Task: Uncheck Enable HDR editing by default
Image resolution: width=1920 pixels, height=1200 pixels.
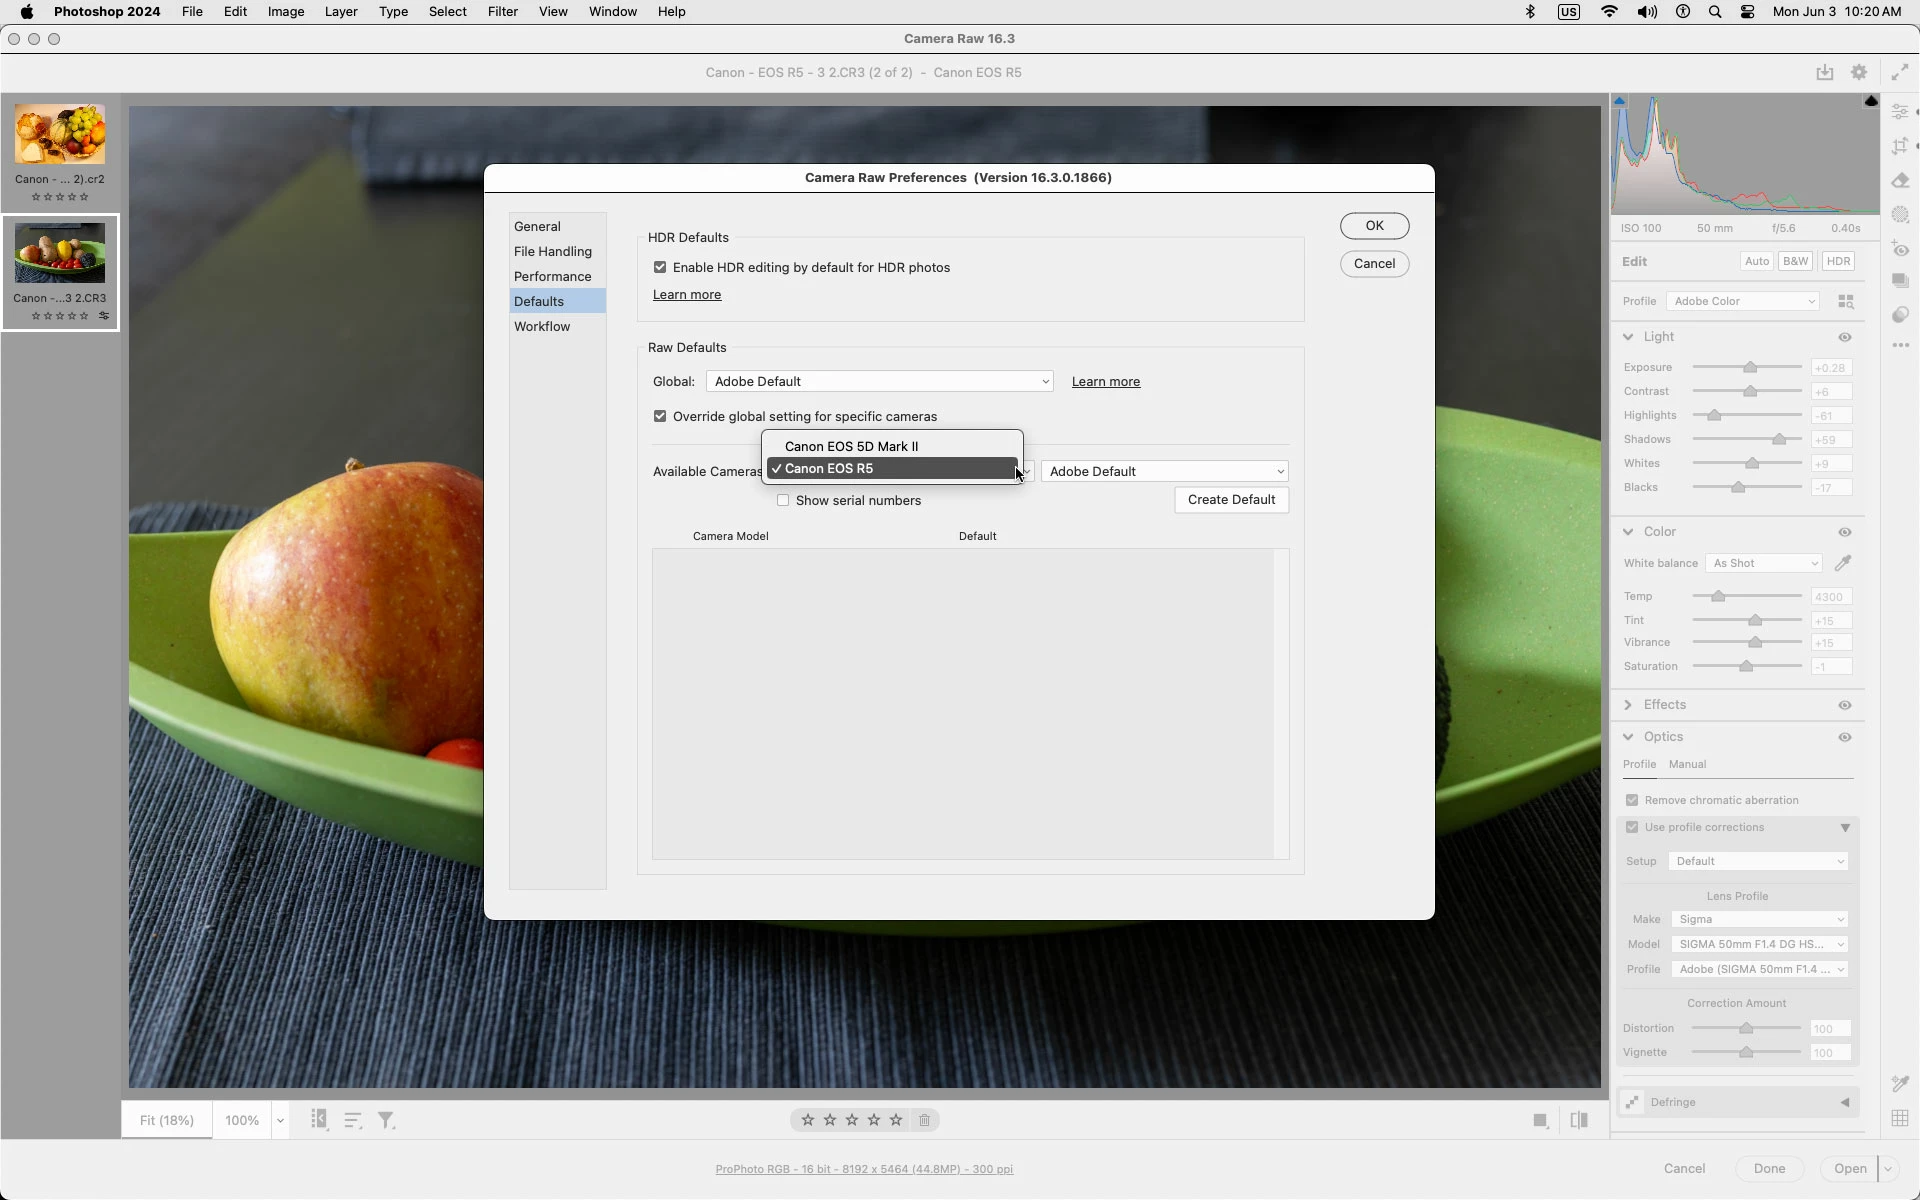Action: coord(660,268)
